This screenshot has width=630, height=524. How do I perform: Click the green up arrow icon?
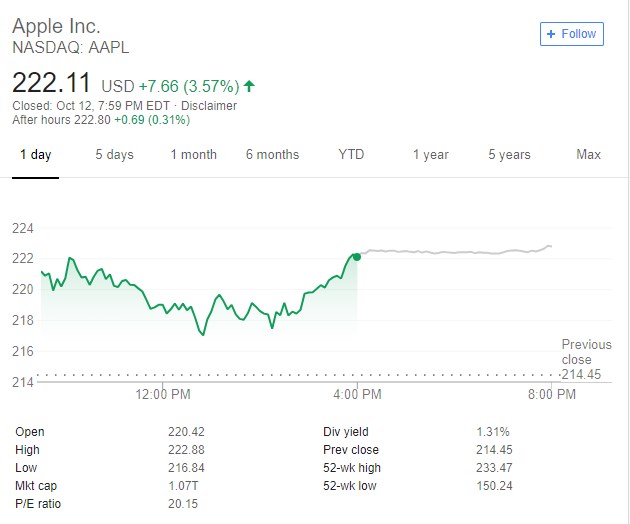[249, 85]
